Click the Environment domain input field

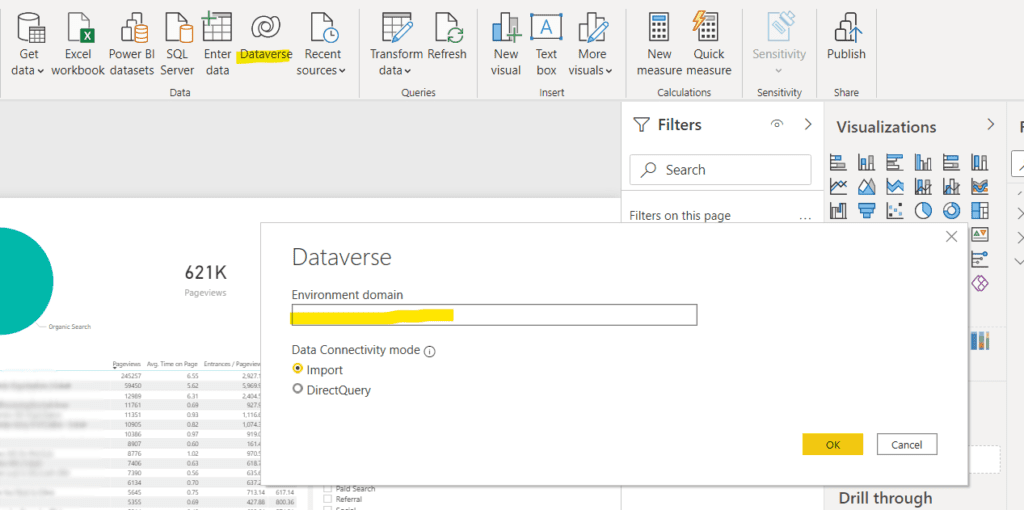point(494,315)
